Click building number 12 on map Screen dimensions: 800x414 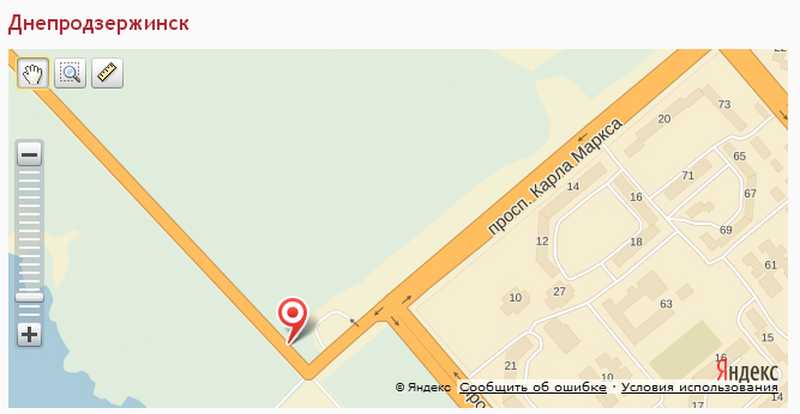542,241
